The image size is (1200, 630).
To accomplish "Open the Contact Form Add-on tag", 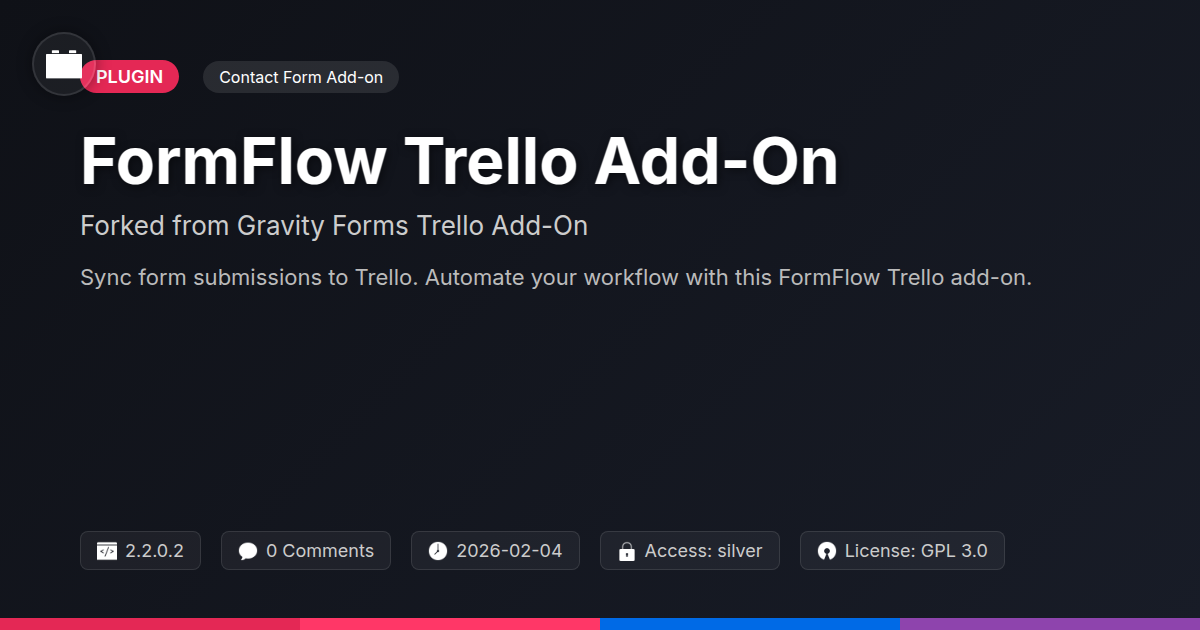I will point(301,77).
